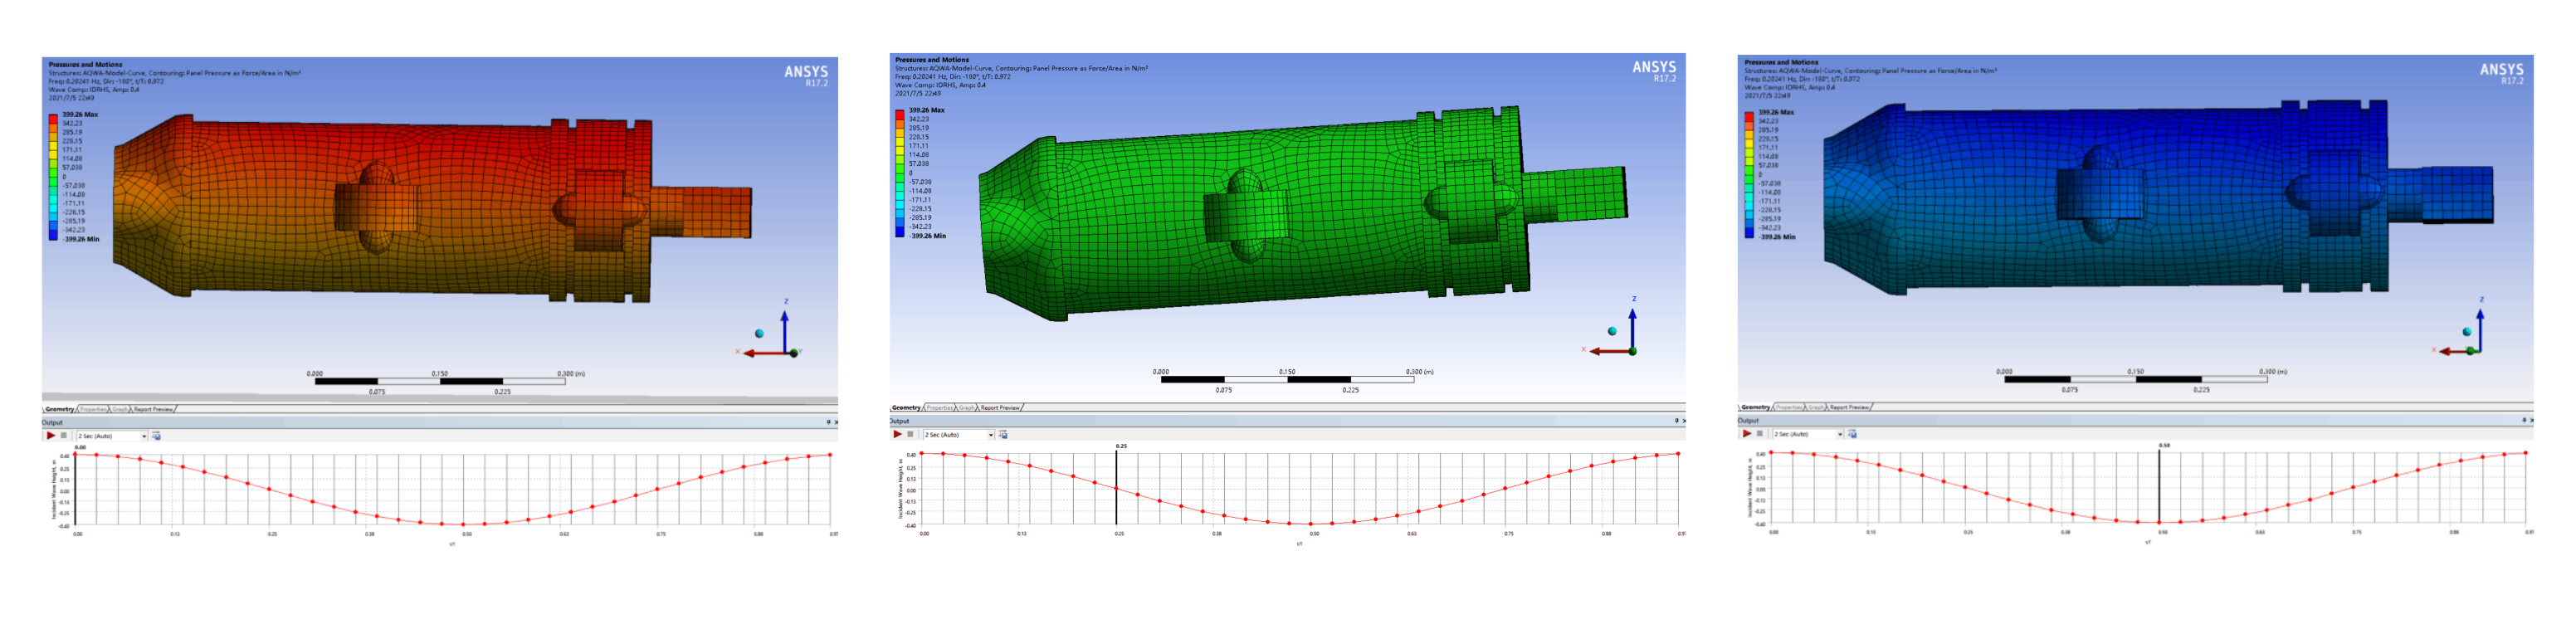Click the stop animation icon in the middle panel

[x=911, y=434]
